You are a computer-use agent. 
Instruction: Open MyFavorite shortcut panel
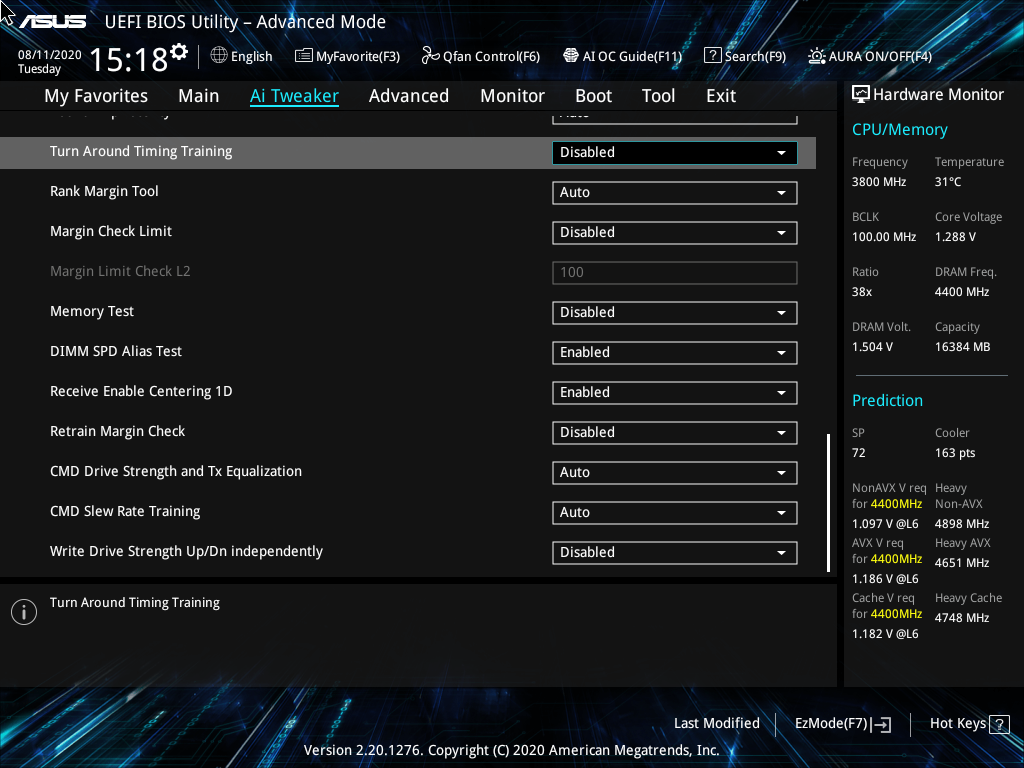tap(347, 56)
